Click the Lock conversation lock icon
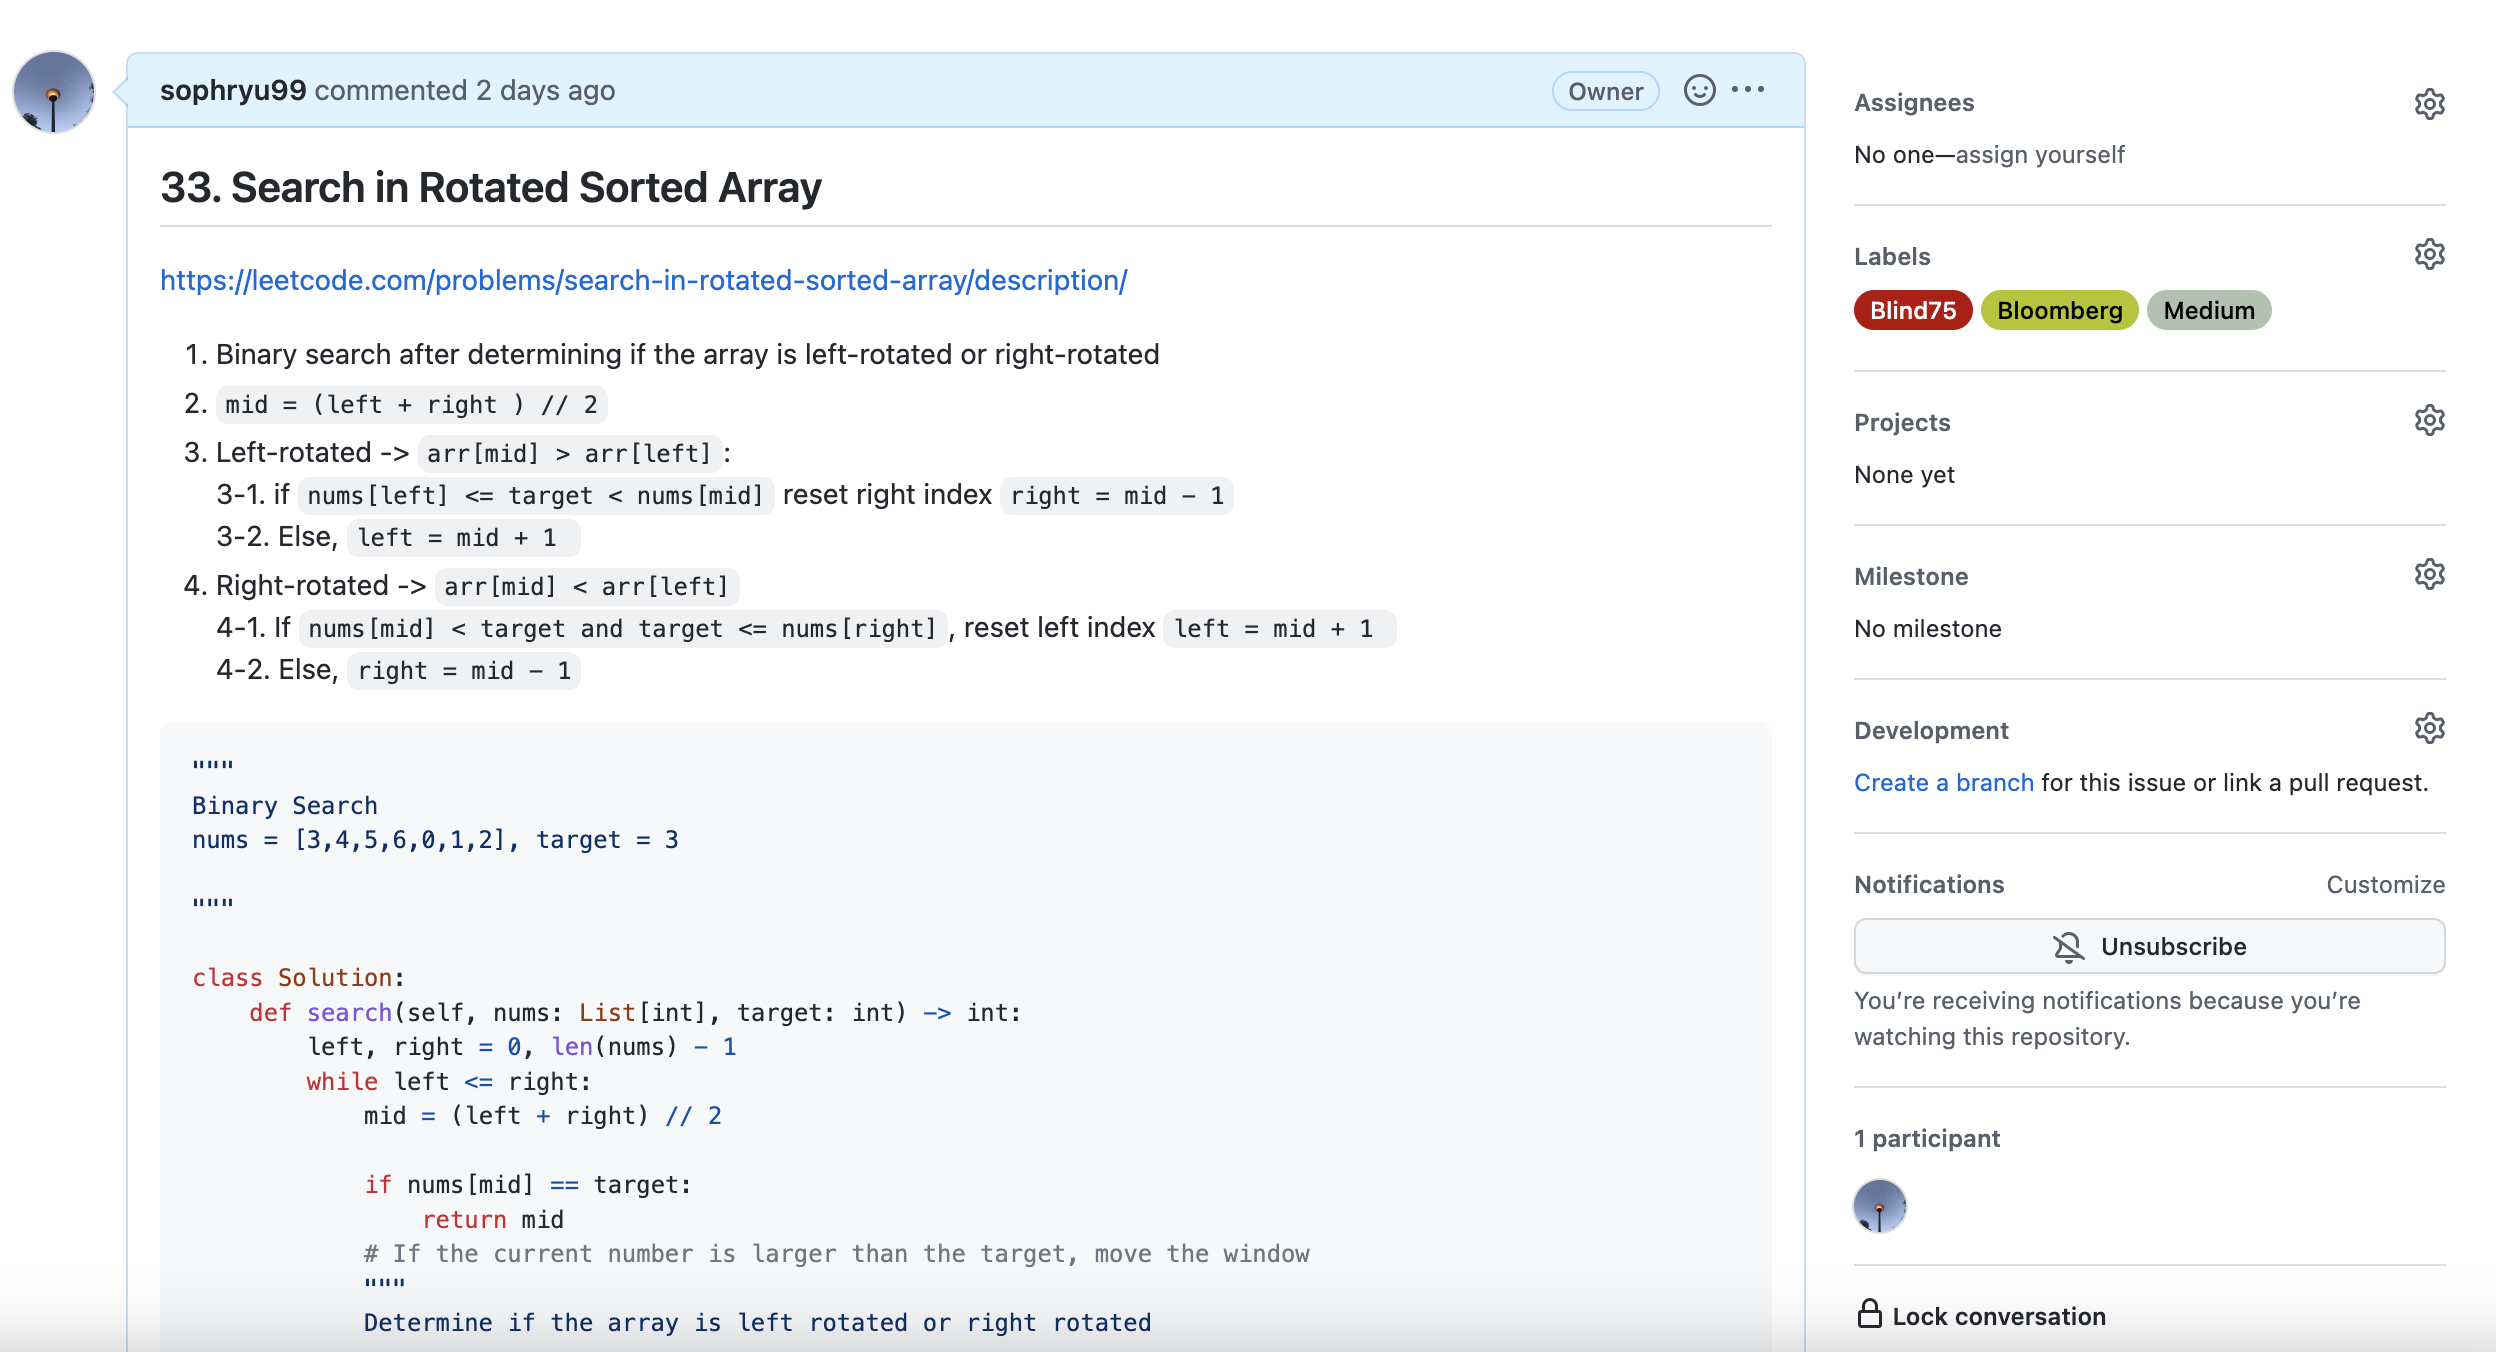The width and height of the screenshot is (2496, 1352). point(1869,1314)
